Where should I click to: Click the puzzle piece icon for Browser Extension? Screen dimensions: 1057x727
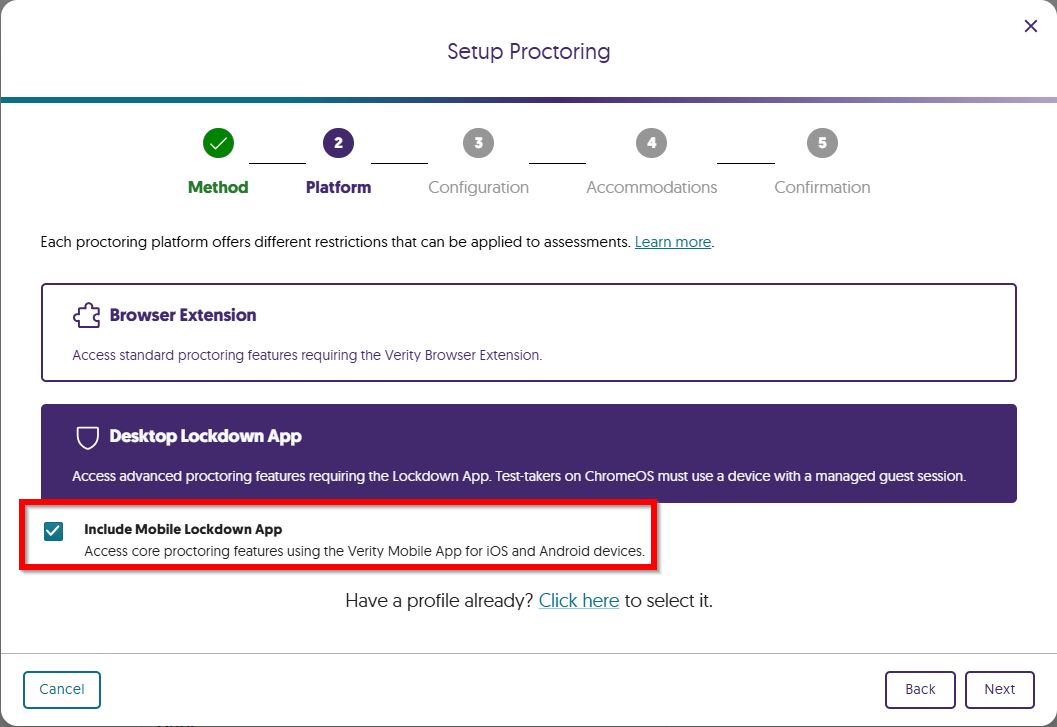(x=87, y=314)
